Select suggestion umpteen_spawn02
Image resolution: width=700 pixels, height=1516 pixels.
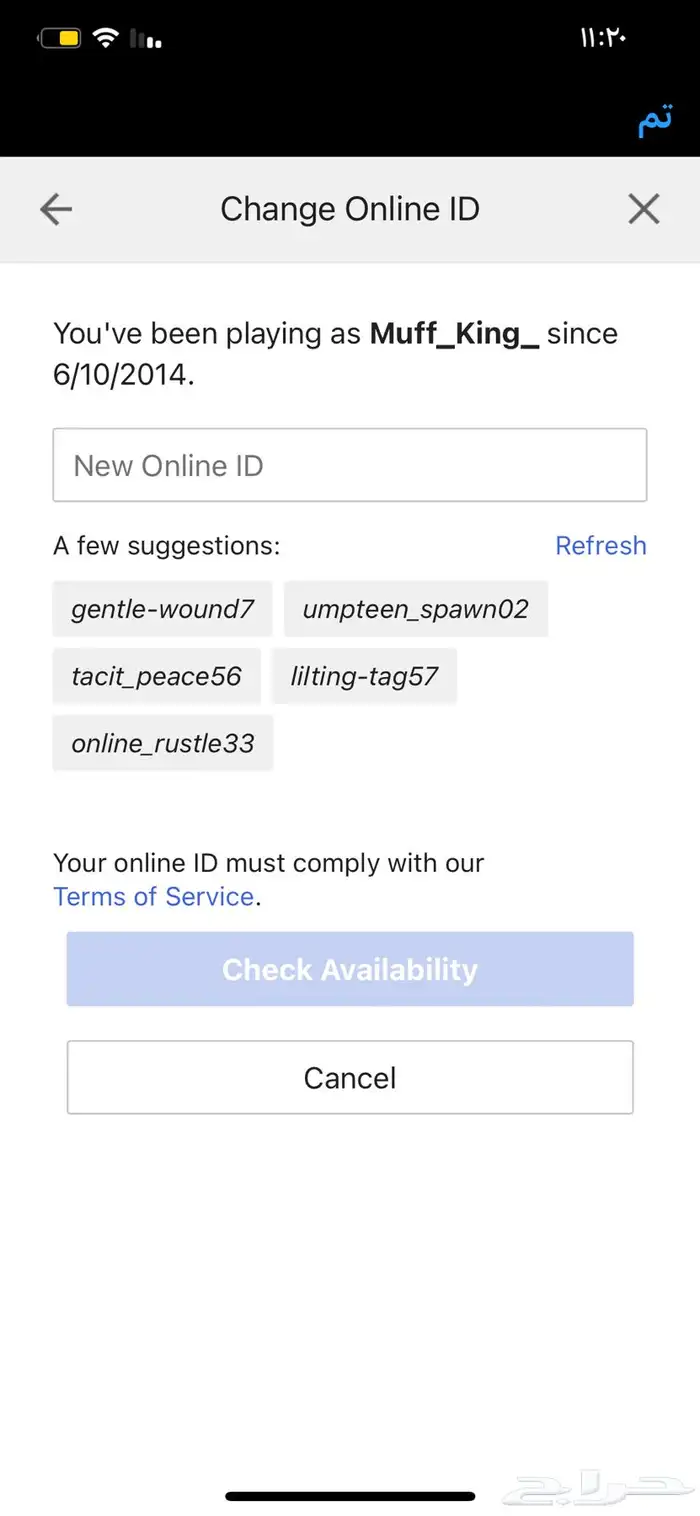(416, 608)
